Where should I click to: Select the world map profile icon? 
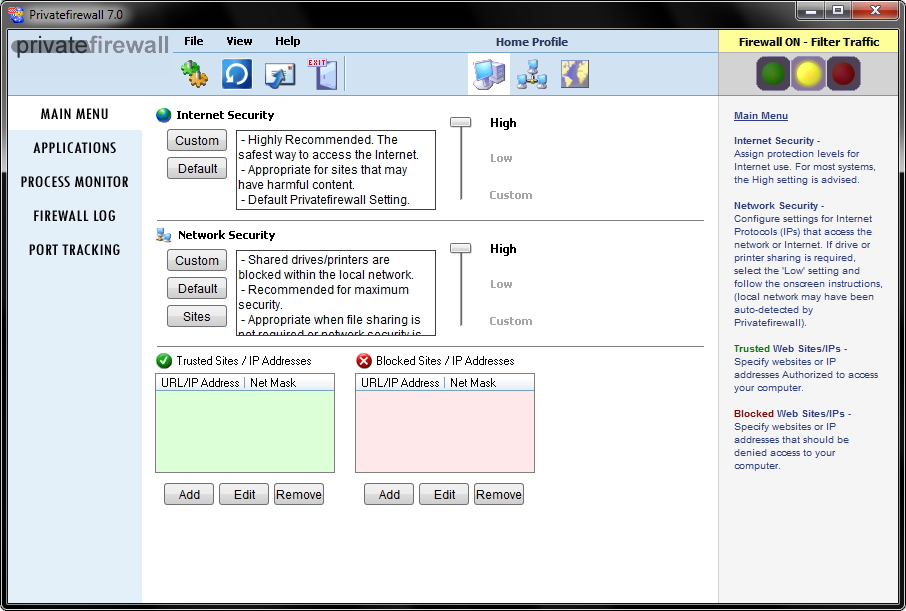click(x=574, y=74)
